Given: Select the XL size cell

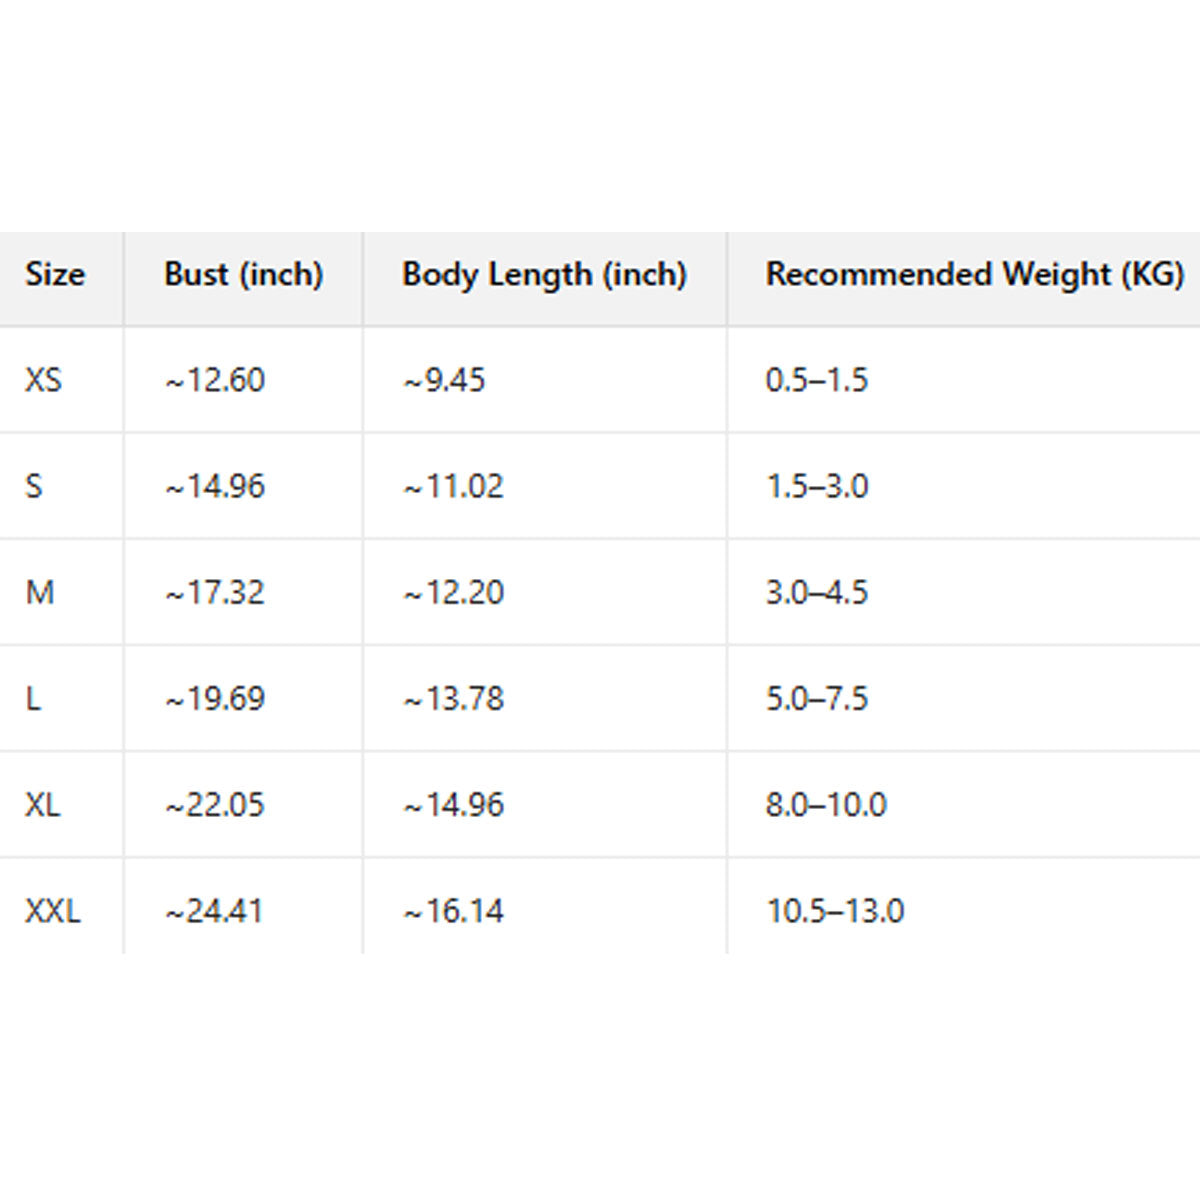Looking at the screenshot, I should tap(43, 804).
